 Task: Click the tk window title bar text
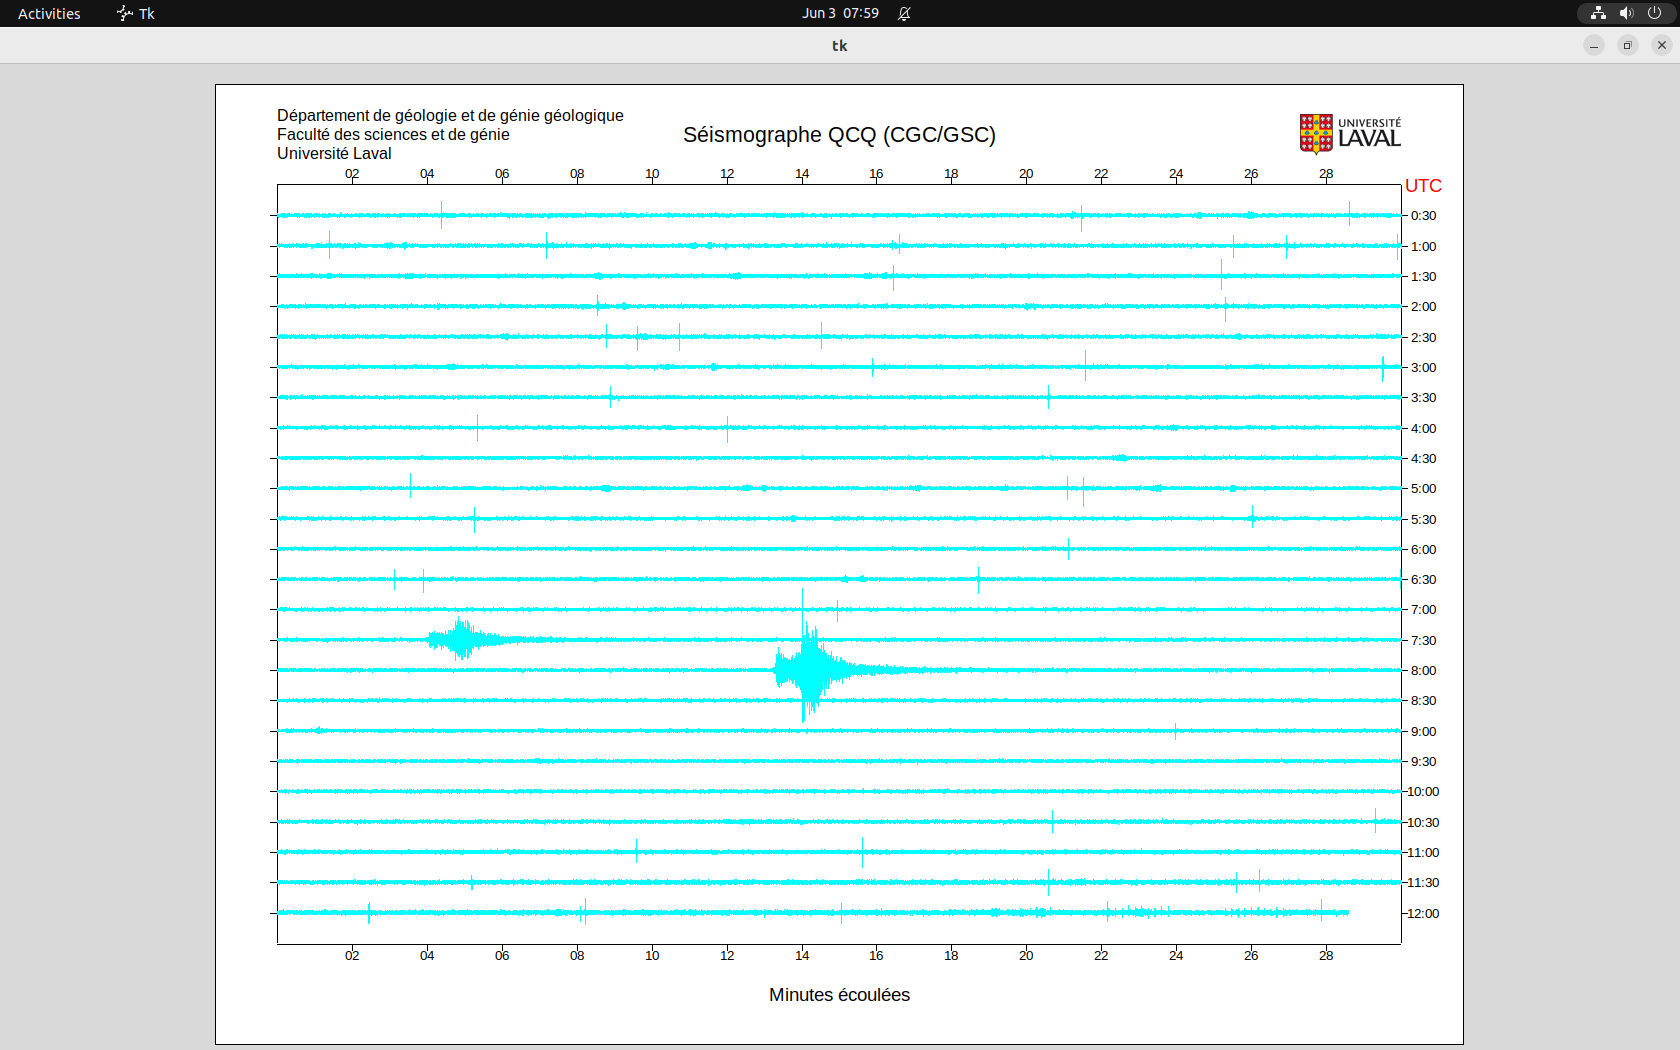[839, 45]
